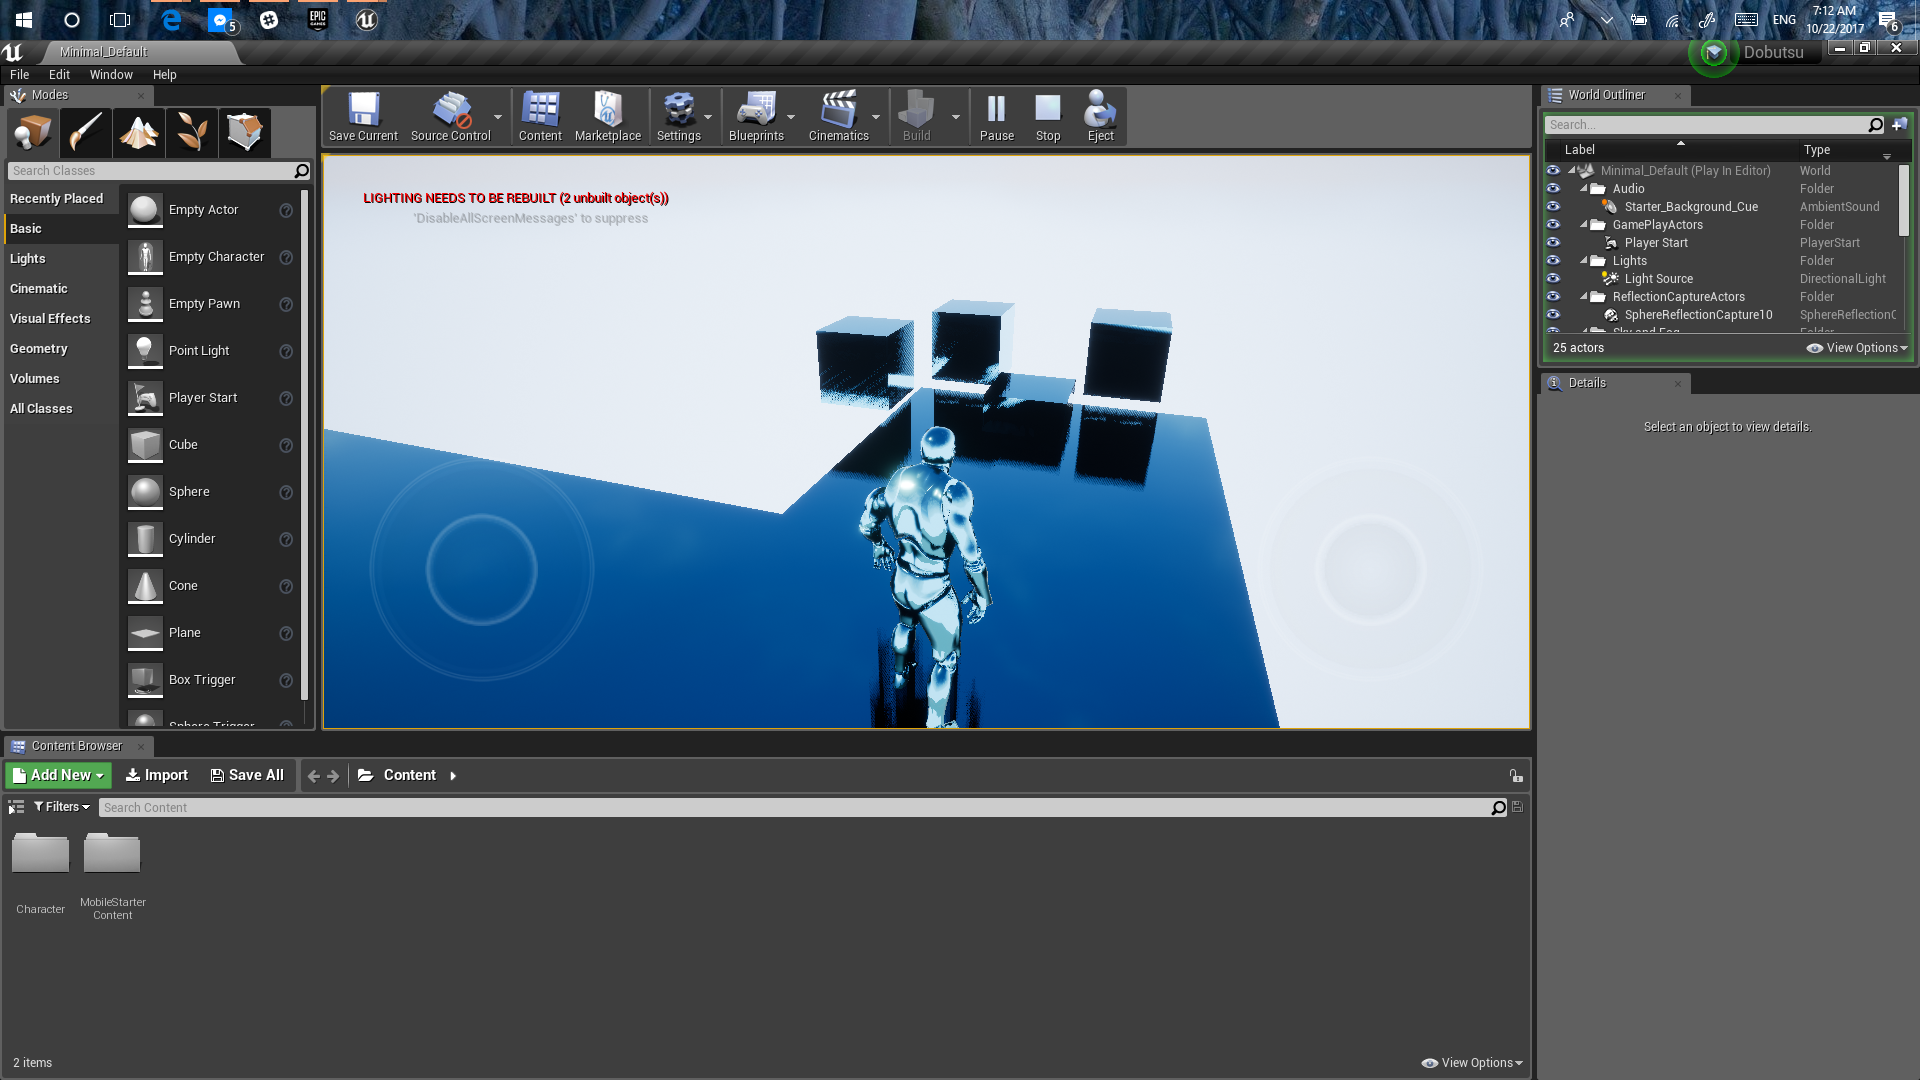Open the Settings toolbar icon
This screenshot has height=1080, width=1920.
coord(678,117)
